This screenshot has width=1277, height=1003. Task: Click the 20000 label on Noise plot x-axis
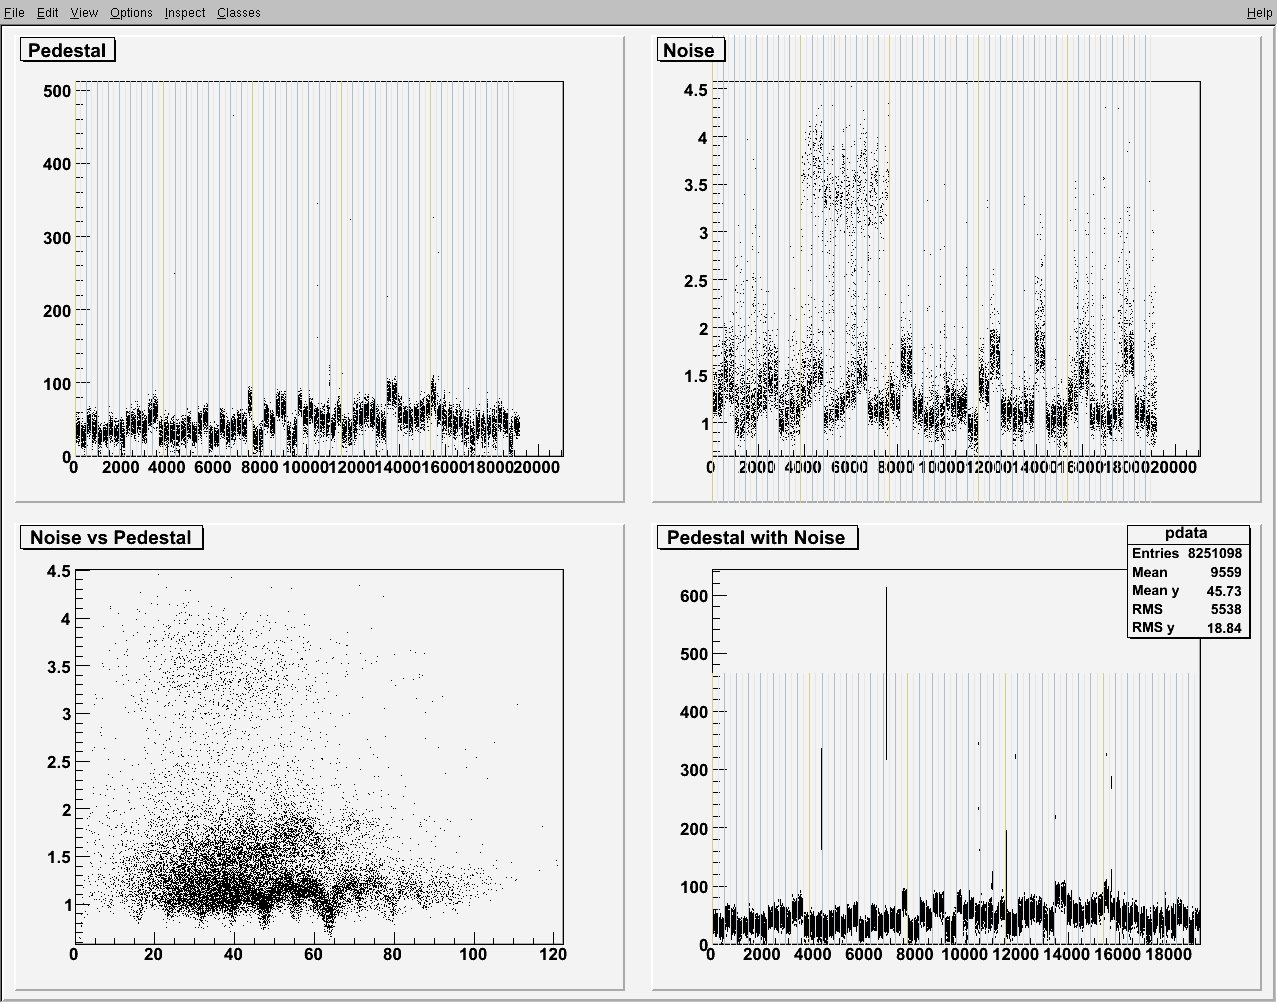point(1172,467)
